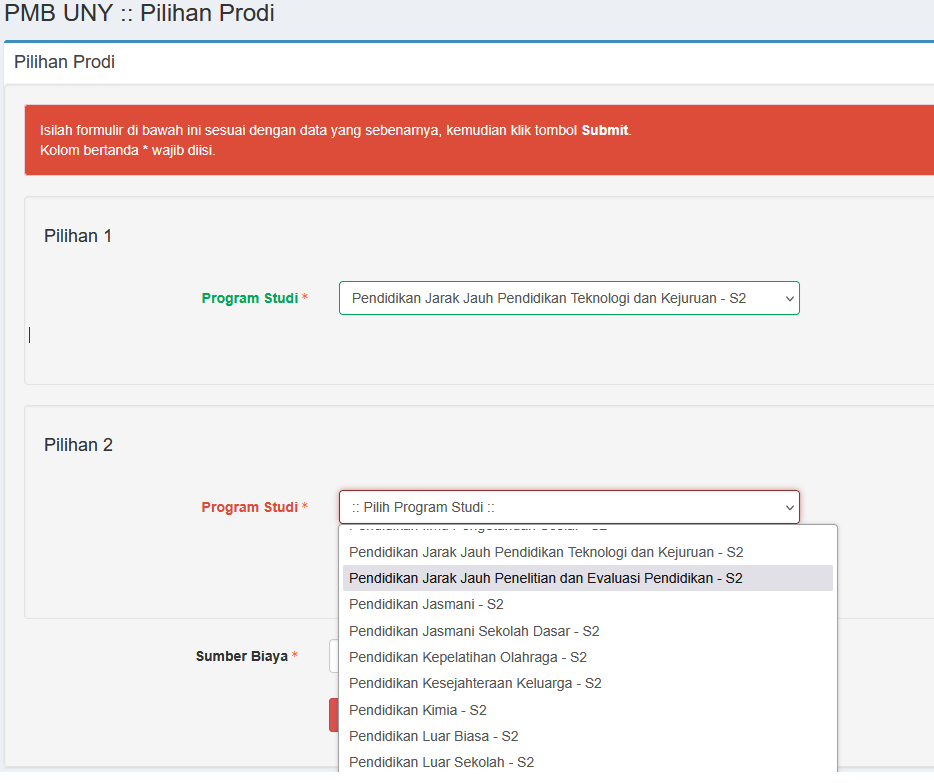The height and width of the screenshot is (783, 934).
Task: Click the Program Studi label under Pilihan 1
Action: [249, 298]
